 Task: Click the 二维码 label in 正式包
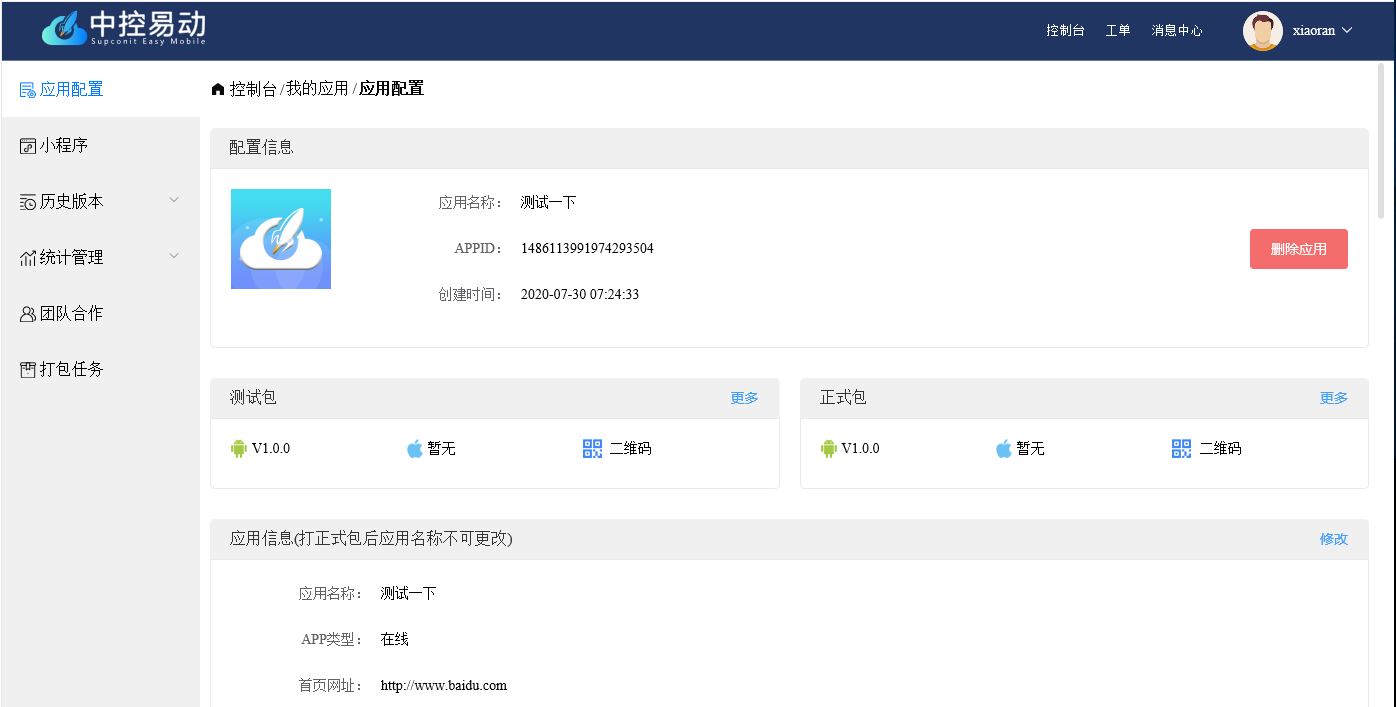[x=1220, y=449]
